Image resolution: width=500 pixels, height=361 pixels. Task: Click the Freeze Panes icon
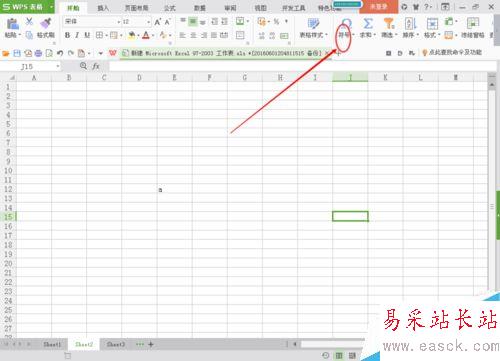473,24
